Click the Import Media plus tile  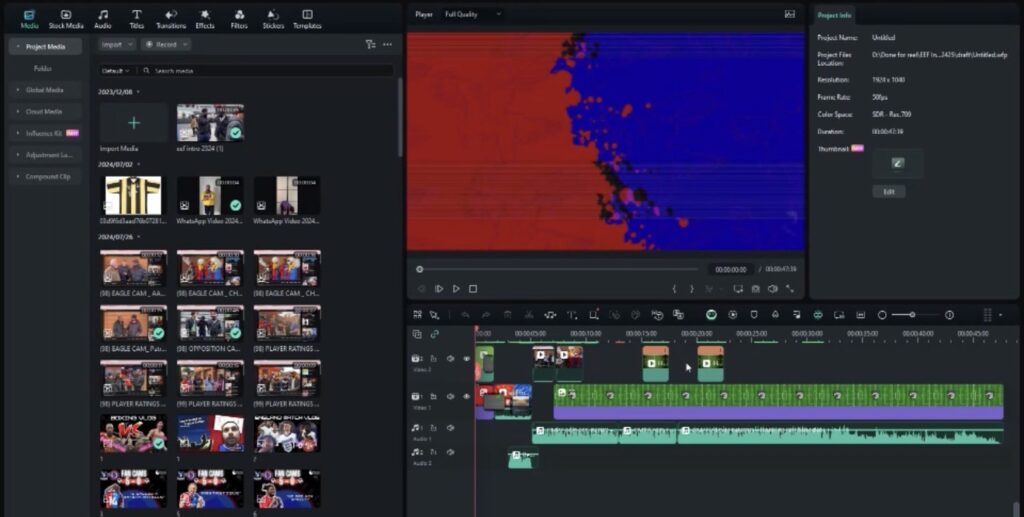click(133, 123)
